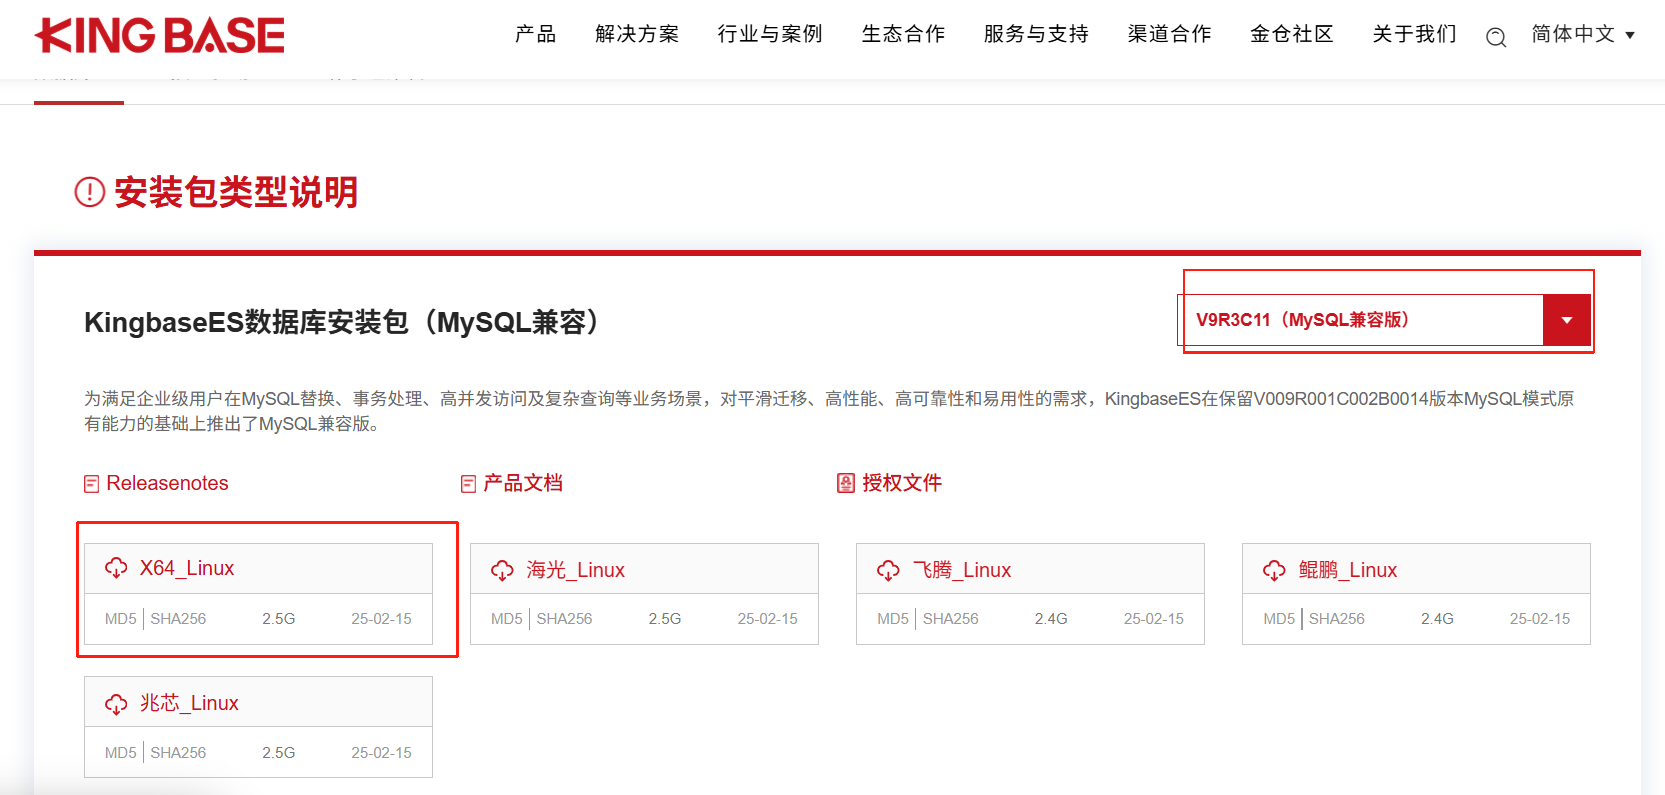Viewport: 1665px width, 795px height.
Task: Click the 兆芯_Linux download cloud icon
Action: 116,704
